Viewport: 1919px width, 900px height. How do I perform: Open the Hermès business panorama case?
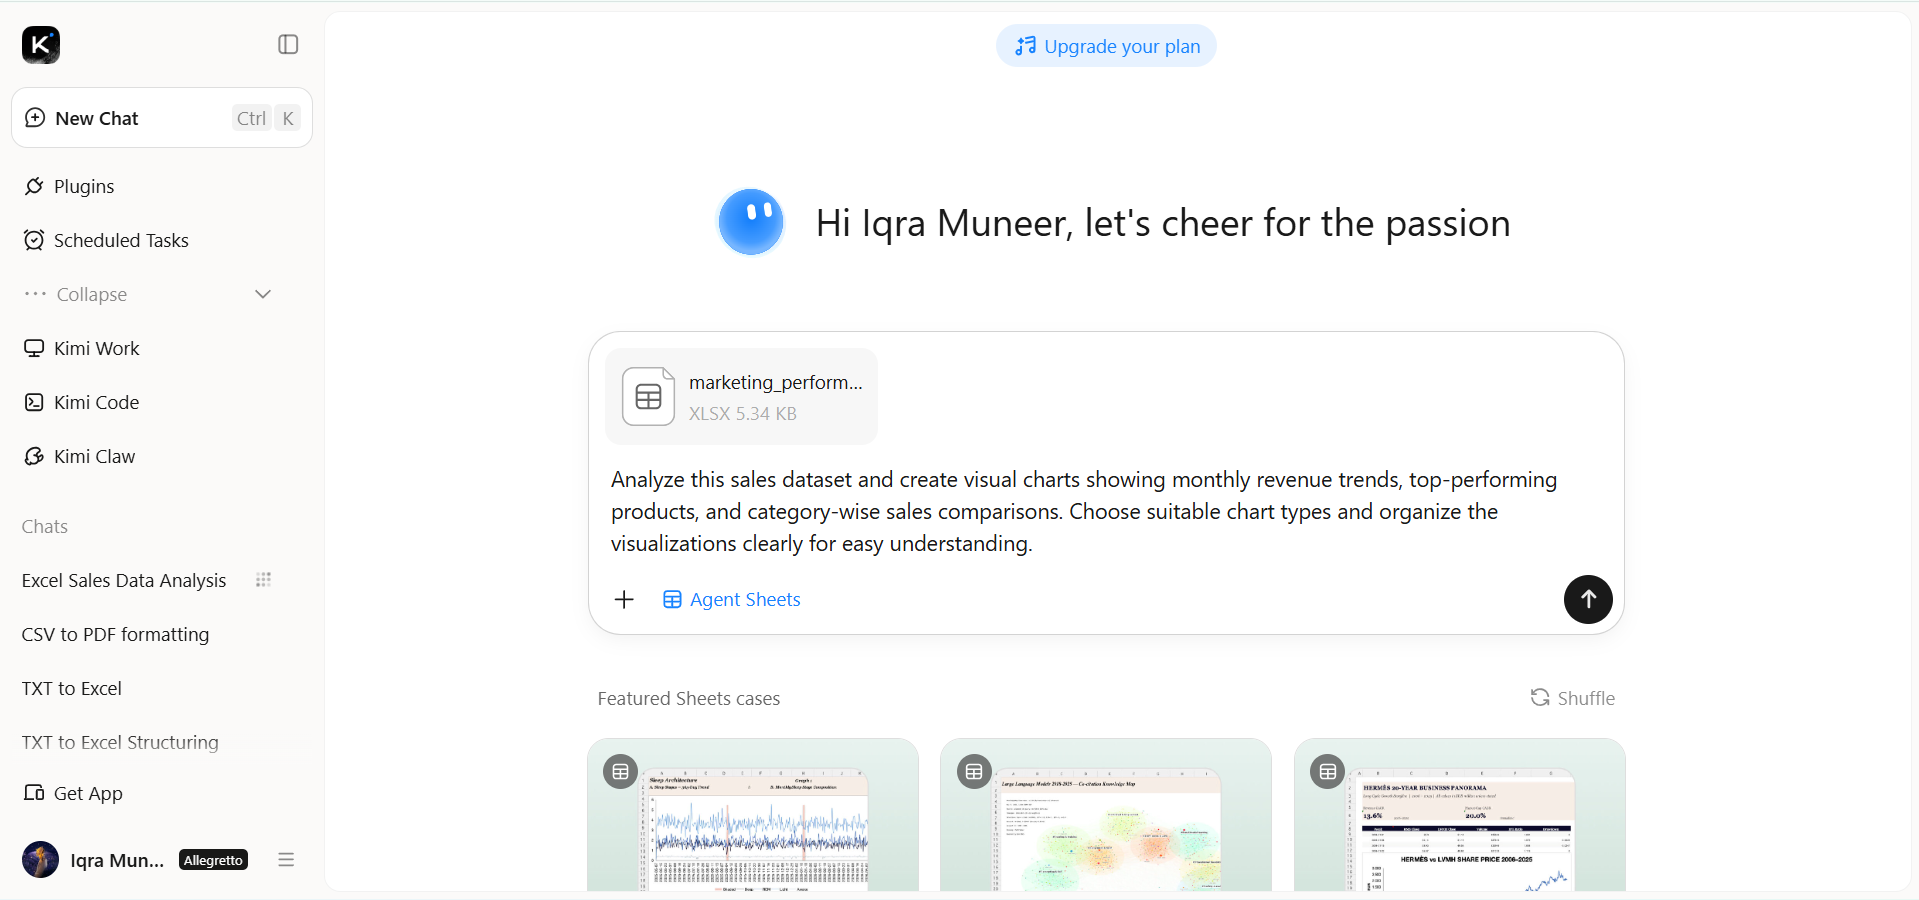click(x=1460, y=815)
